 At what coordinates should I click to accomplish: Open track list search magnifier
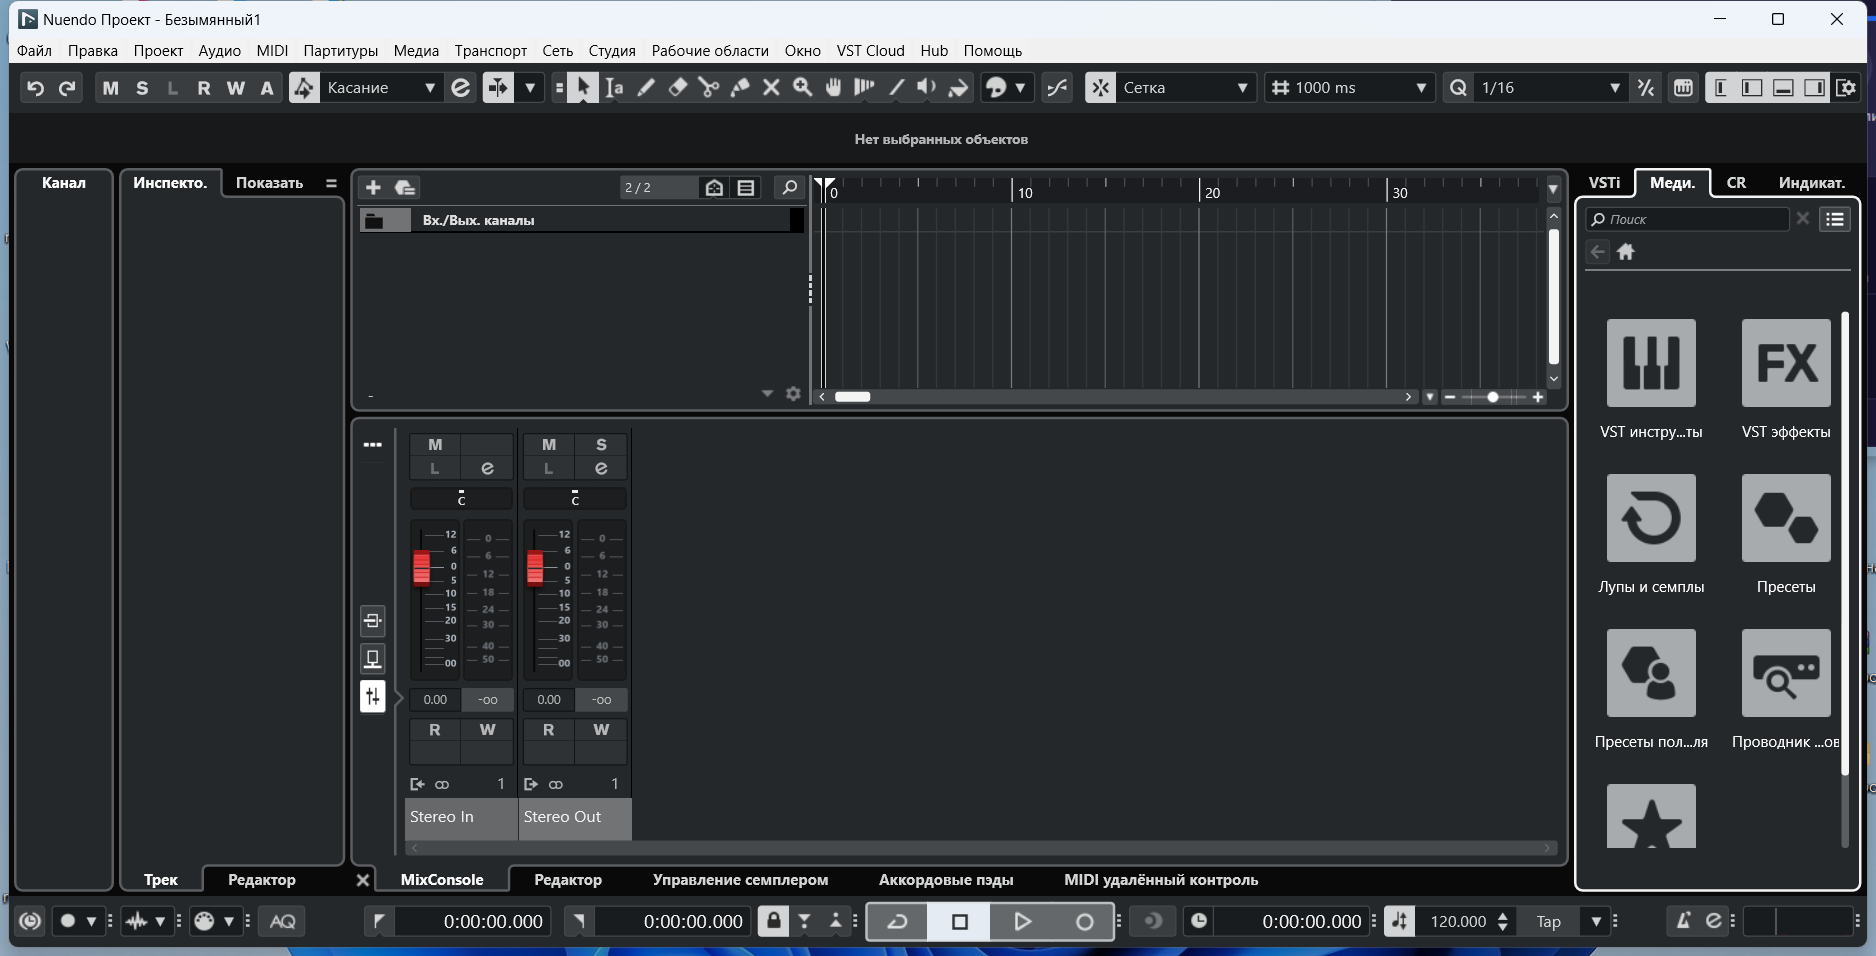click(x=789, y=187)
